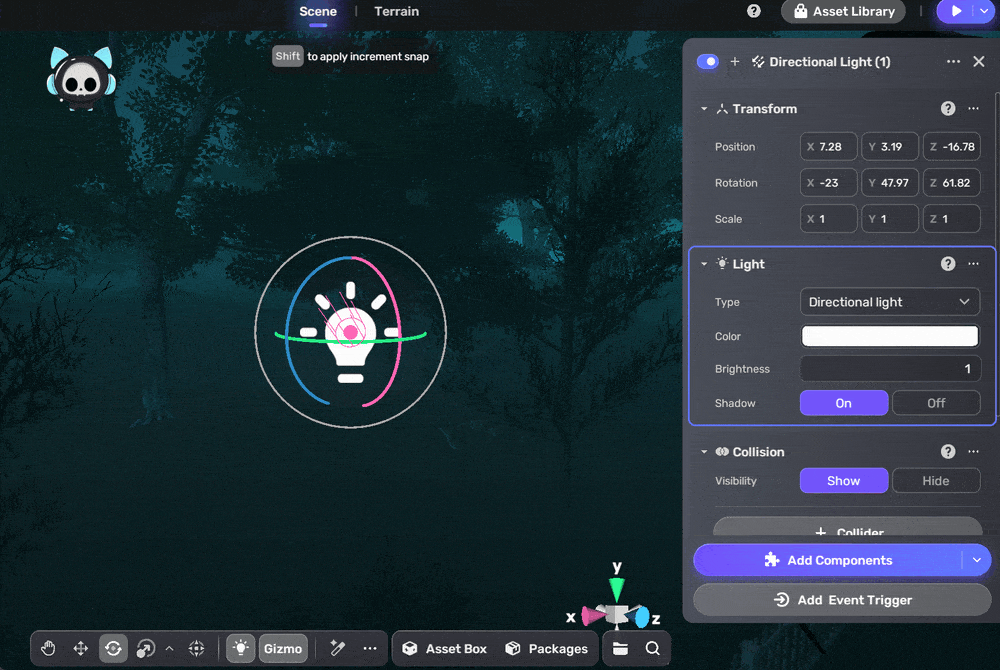Viewport: 1000px width, 670px height.
Task: Open the search magnifier in bottom bar
Action: [653, 649]
